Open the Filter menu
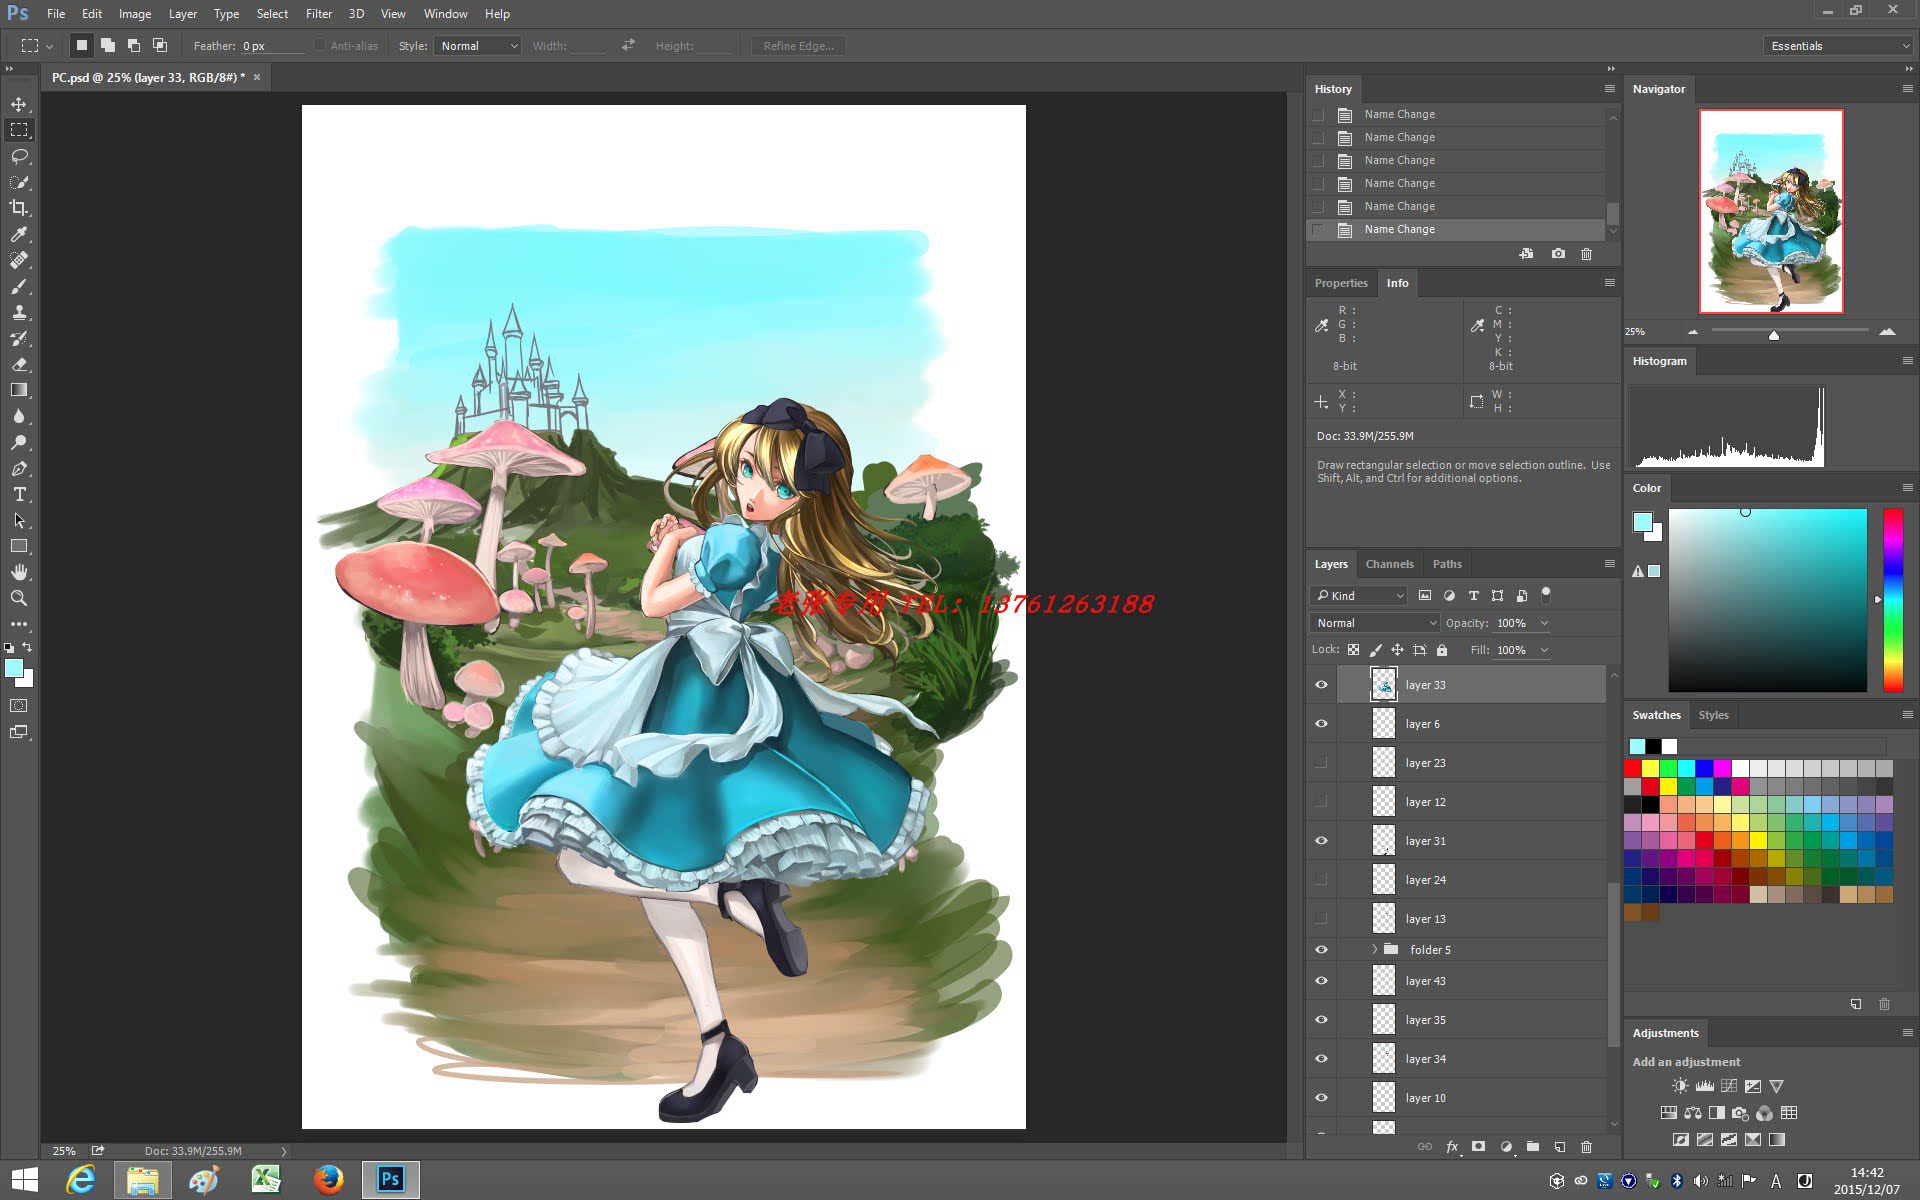Screen dimensions: 1920x1200 [319, 14]
